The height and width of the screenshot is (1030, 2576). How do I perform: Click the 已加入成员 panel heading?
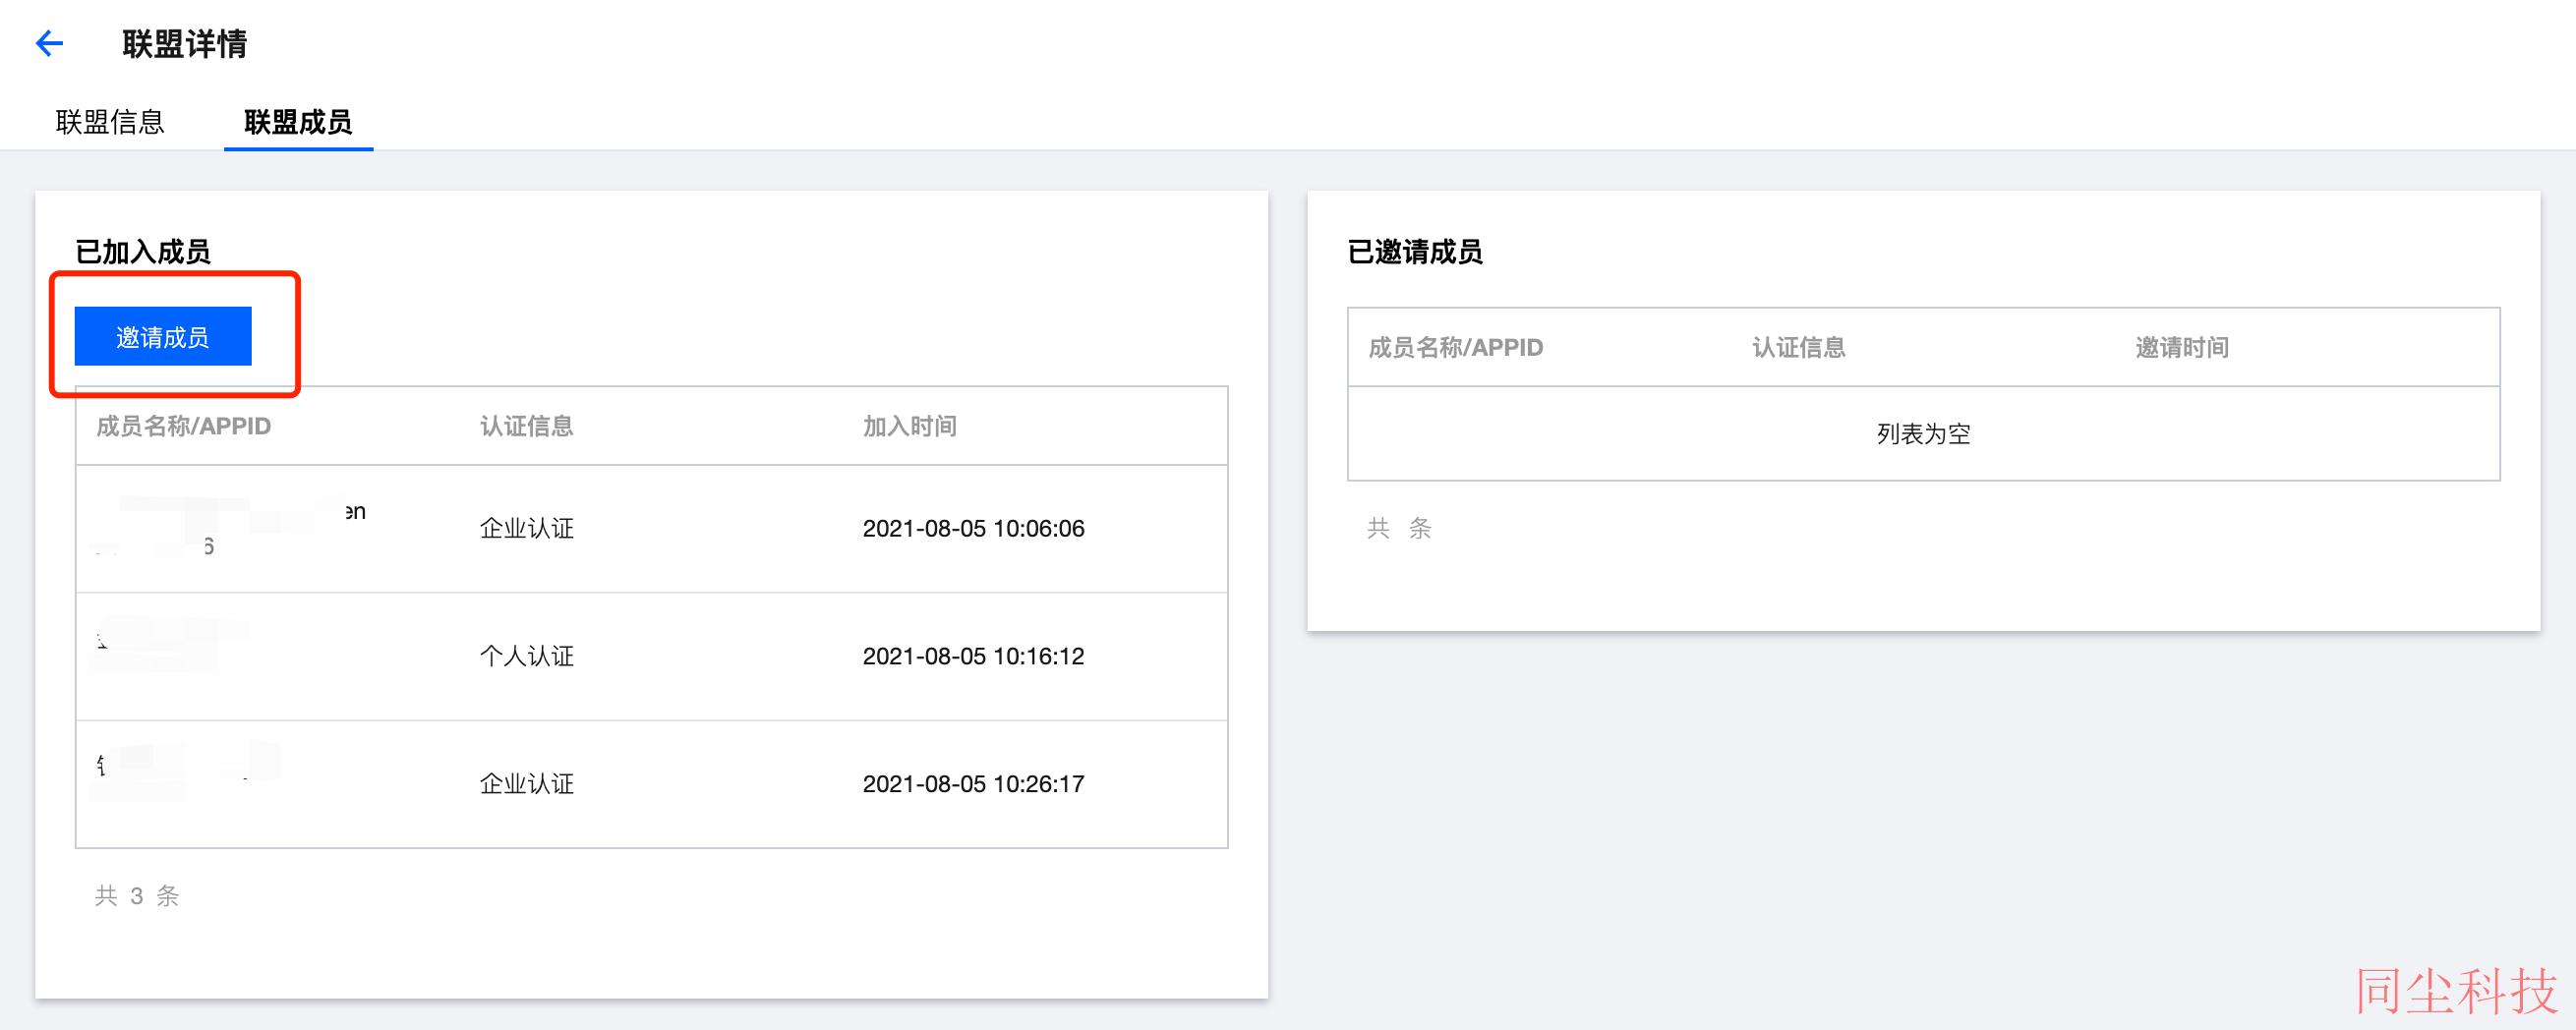point(143,252)
